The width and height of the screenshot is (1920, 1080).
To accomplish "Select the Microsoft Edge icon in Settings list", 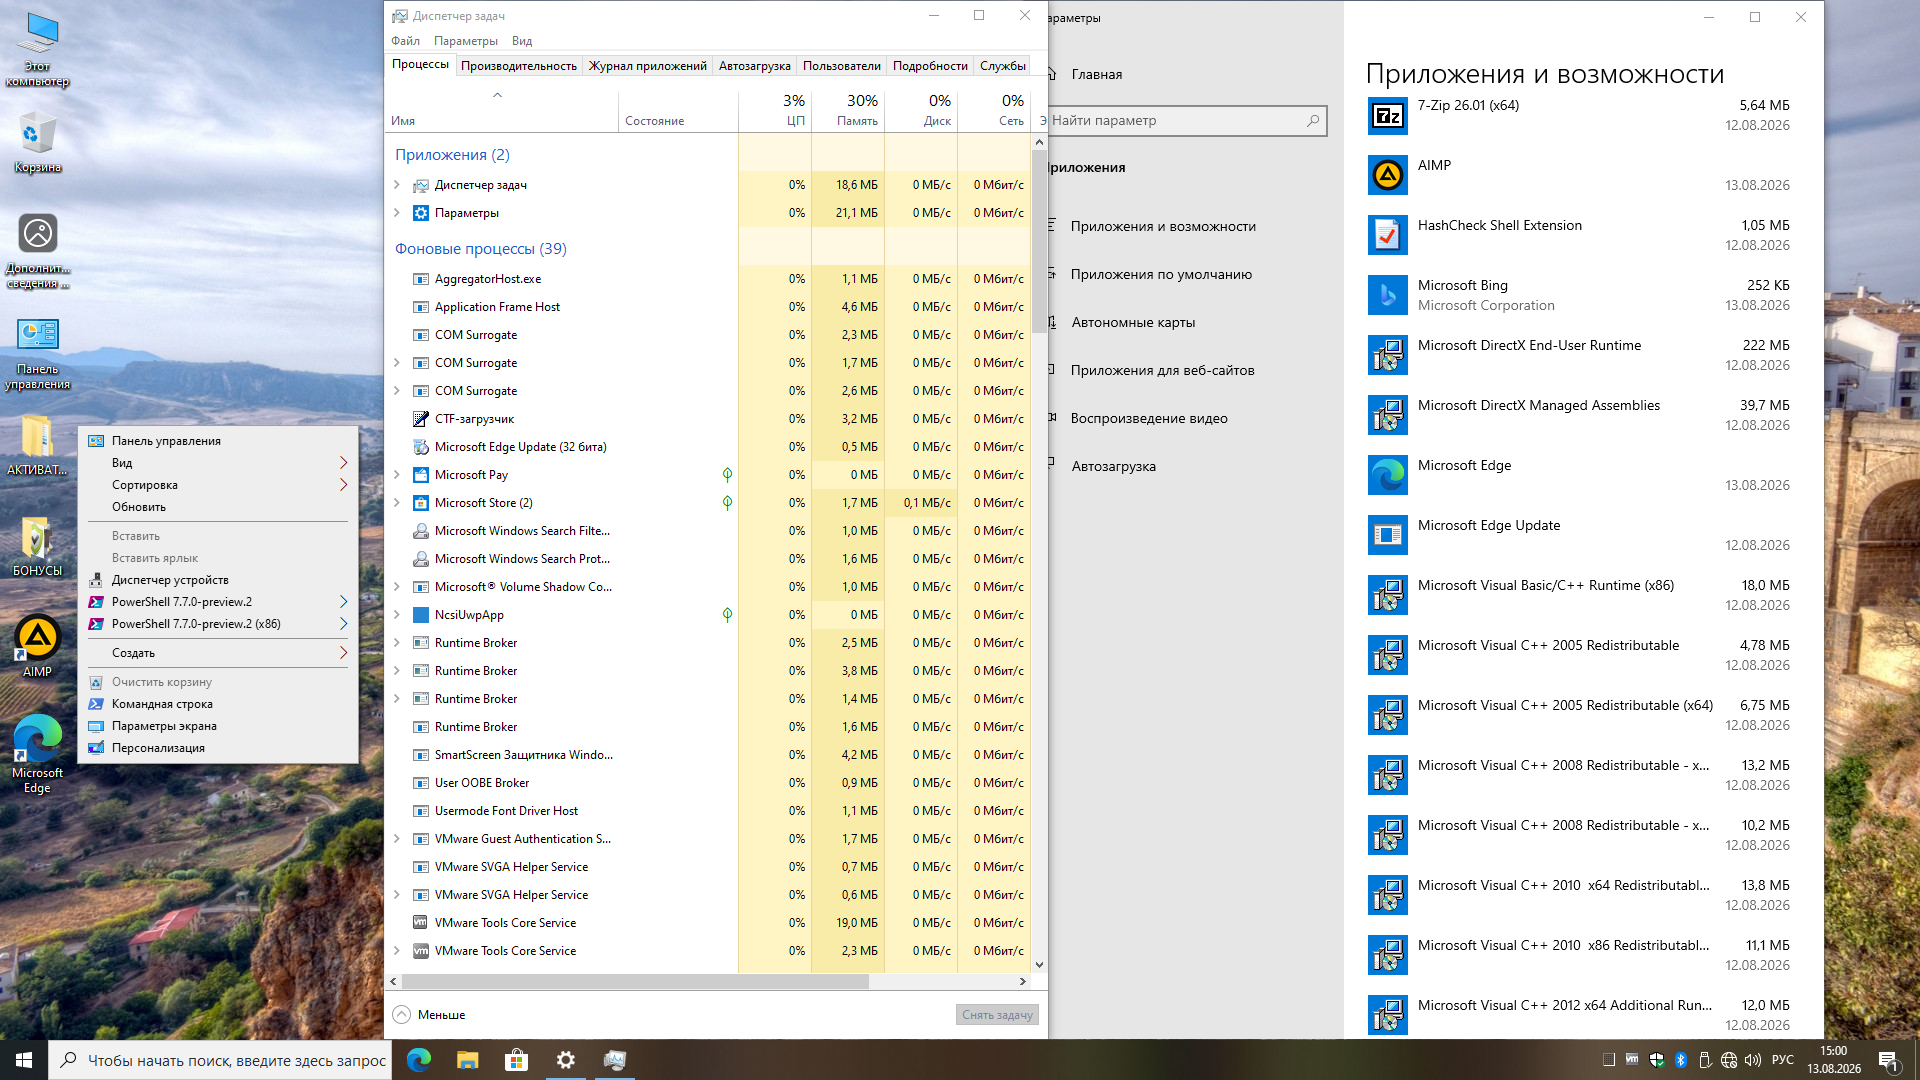I will [x=1387, y=475].
